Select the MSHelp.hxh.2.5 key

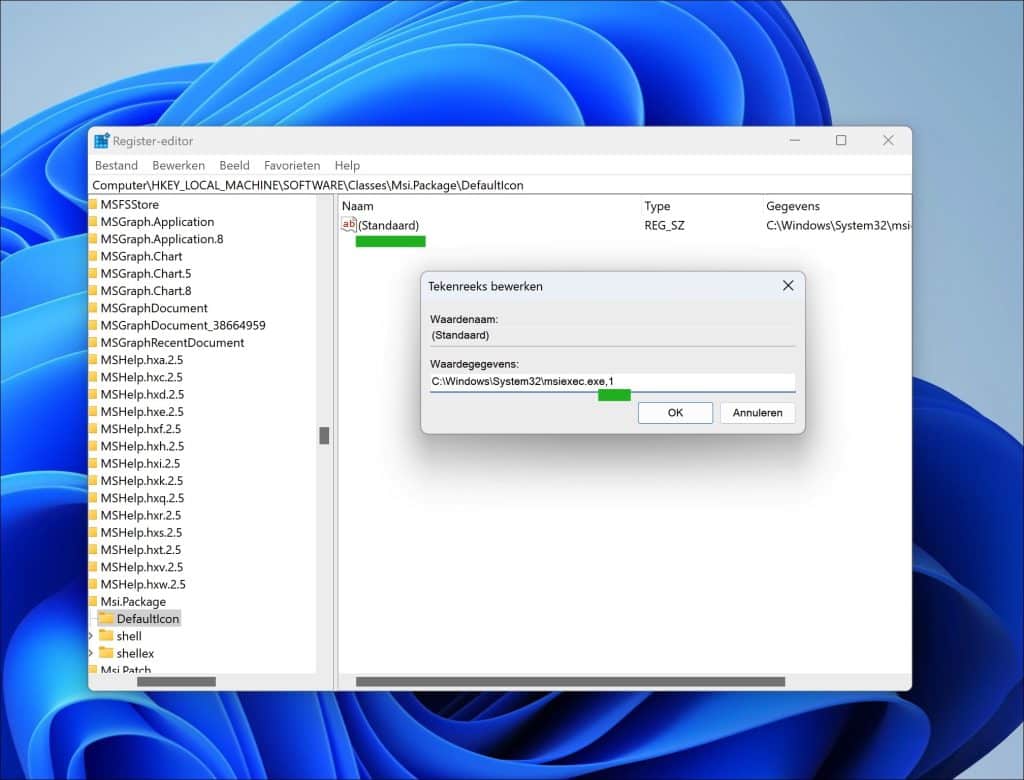(x=142, y=446)
